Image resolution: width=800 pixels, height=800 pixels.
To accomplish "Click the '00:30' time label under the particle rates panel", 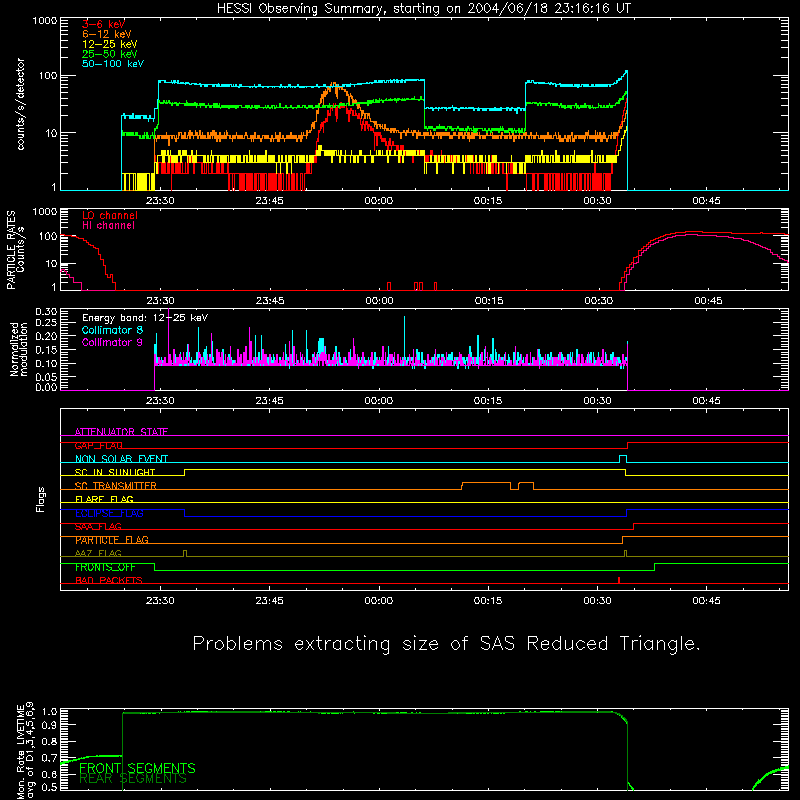I will (x=598, y=301).
